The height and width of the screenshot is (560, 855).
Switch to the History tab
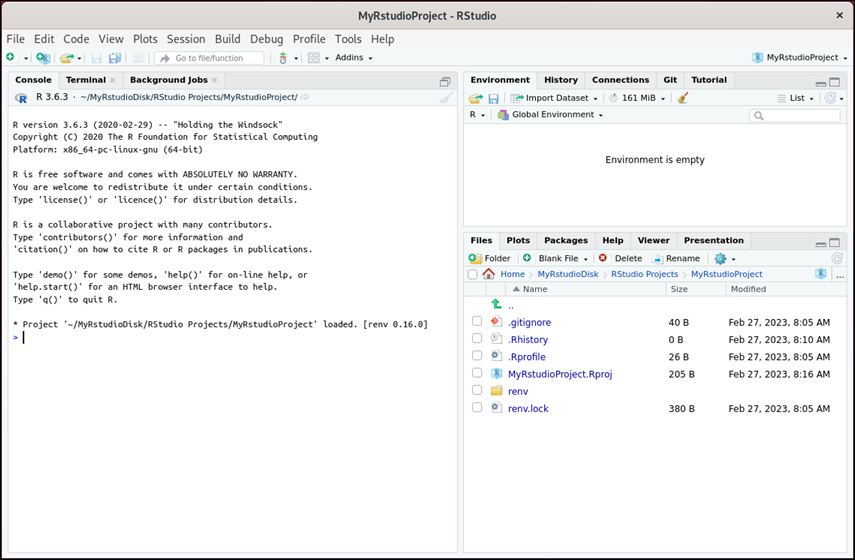tap(561, 80)
